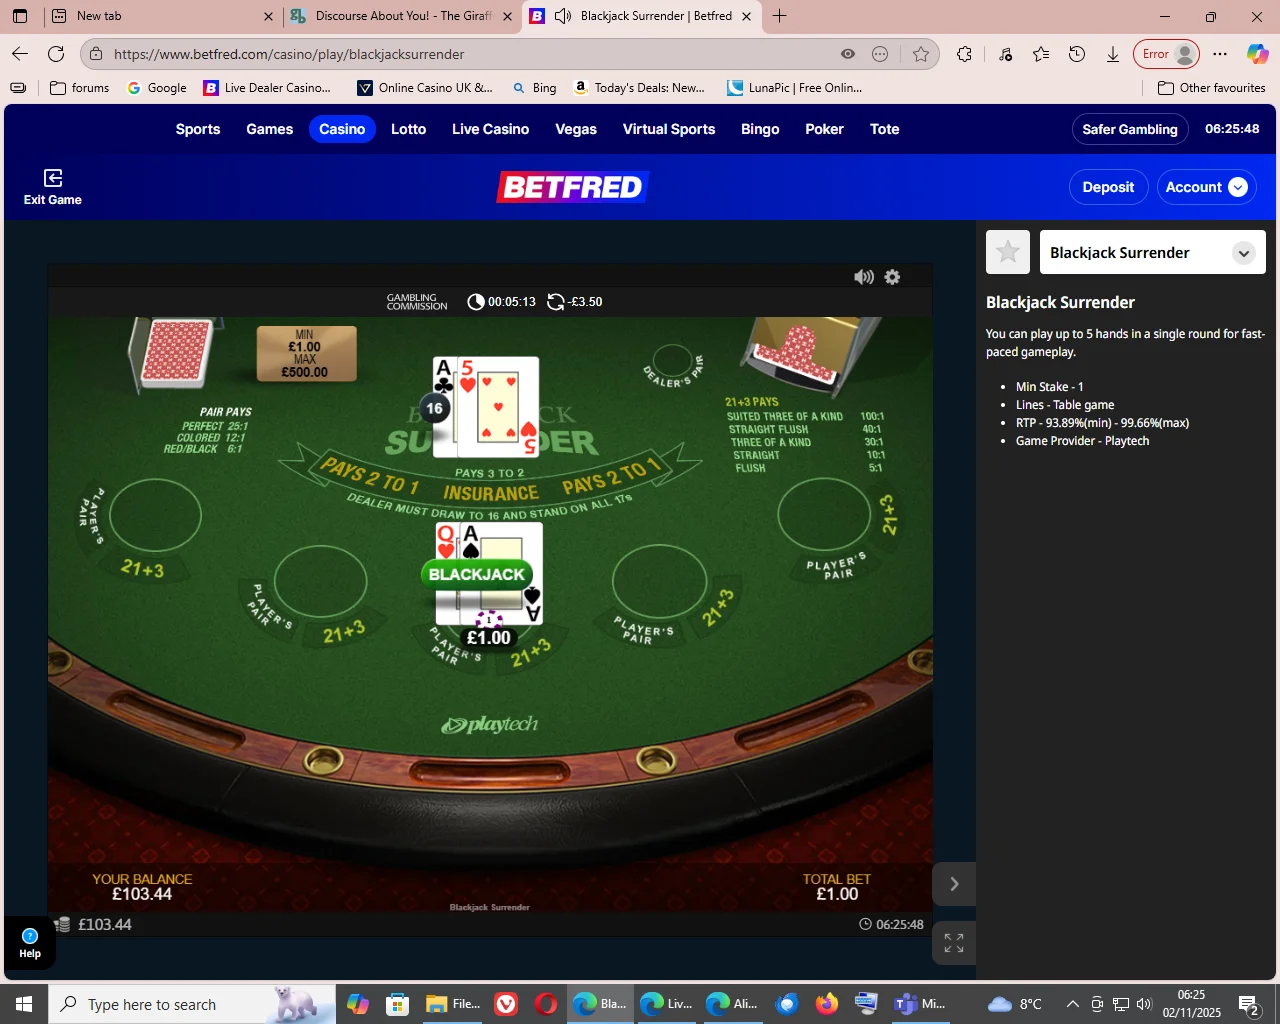Collapse the side panel arrow
1280x1024 pixels.
tap(954, 884)
